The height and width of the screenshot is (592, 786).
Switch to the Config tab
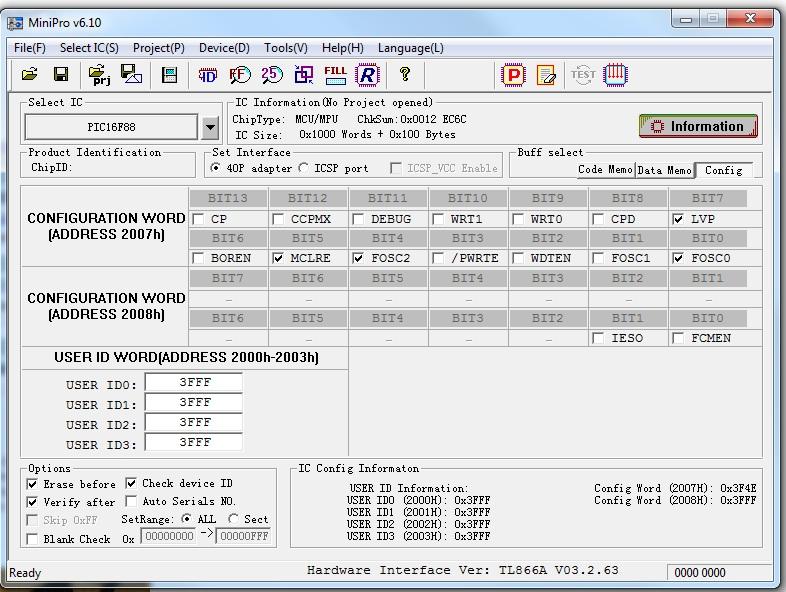click(x=723, y=170)
